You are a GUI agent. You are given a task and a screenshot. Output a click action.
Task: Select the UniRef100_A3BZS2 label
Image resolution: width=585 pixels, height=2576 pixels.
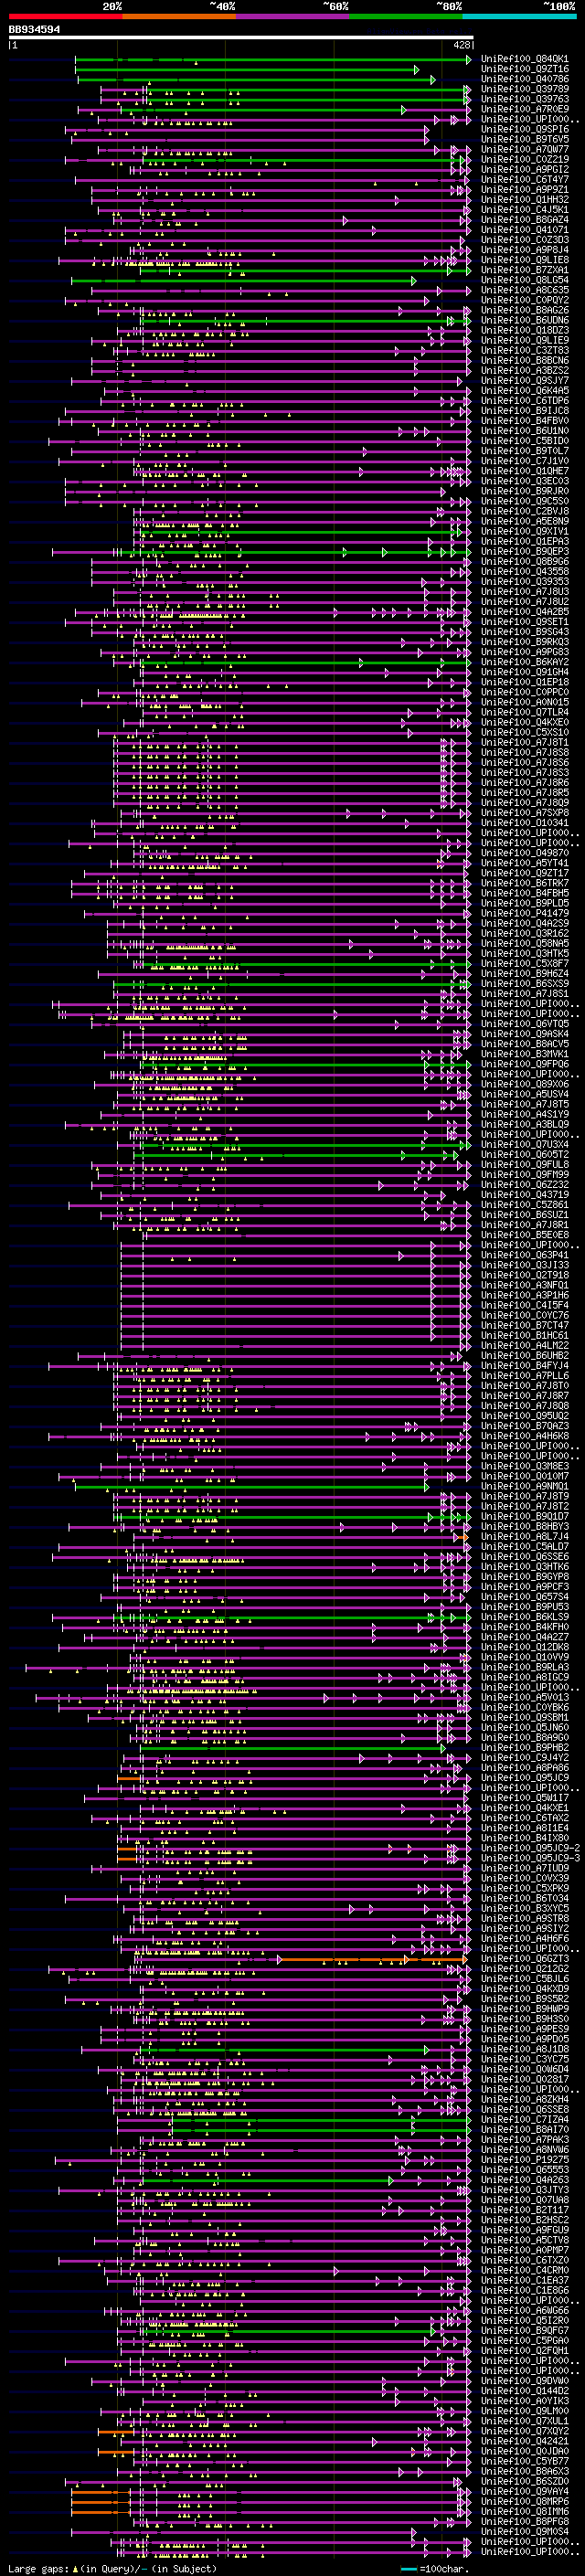524,370
